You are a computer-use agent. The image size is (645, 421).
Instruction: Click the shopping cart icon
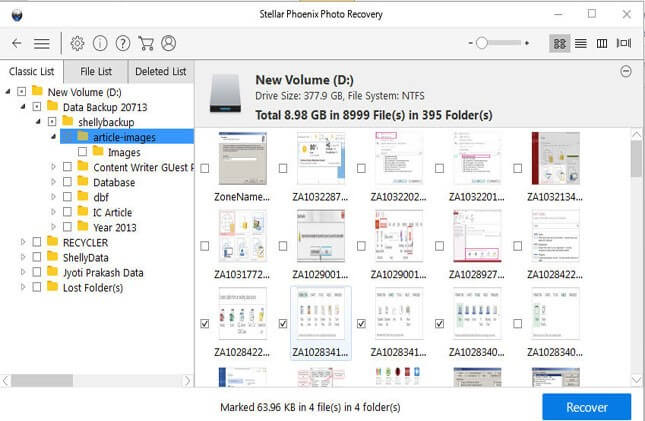point(146,43)
